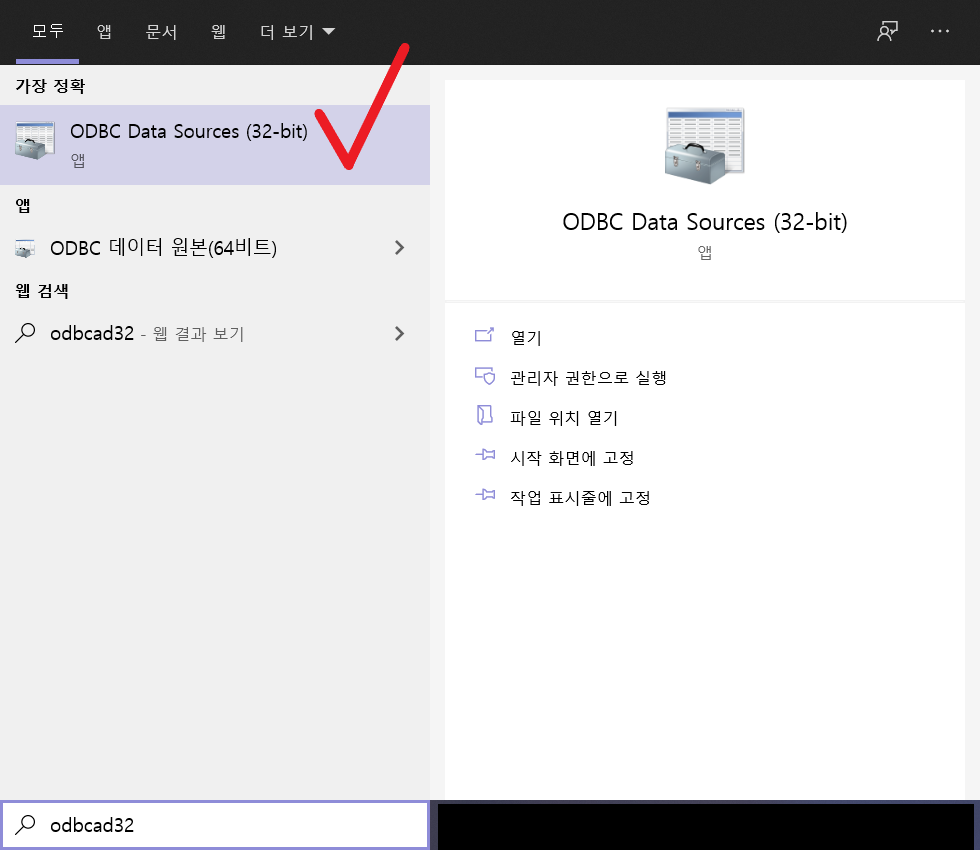Image resolution: width=980 pixels, height=850 pixels.
Task: Click the large ODBC icon in preview pane
Action: pyautogui.click(x=704, y=146)
